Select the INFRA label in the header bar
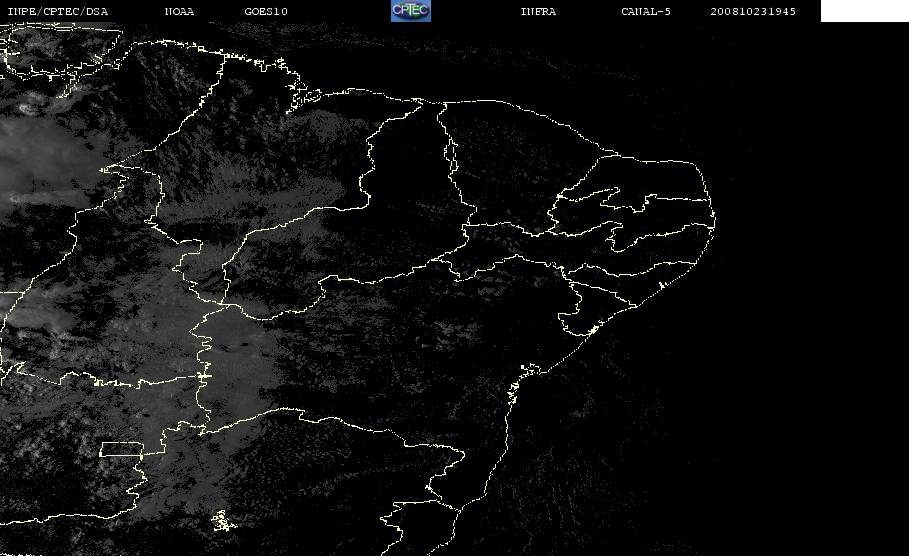The width and height of the screenshot is (909, 556). (538, 11)
